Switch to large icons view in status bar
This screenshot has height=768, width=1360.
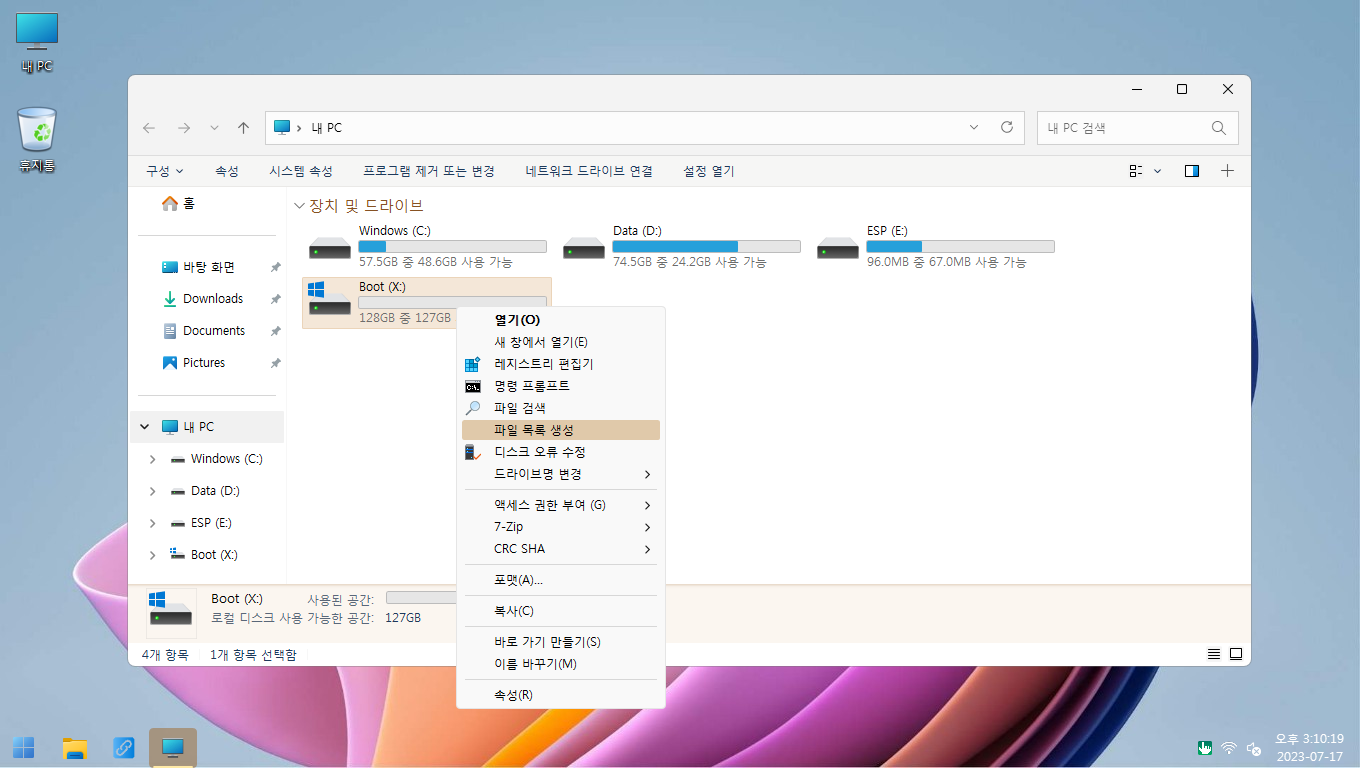coord(1236,654)
